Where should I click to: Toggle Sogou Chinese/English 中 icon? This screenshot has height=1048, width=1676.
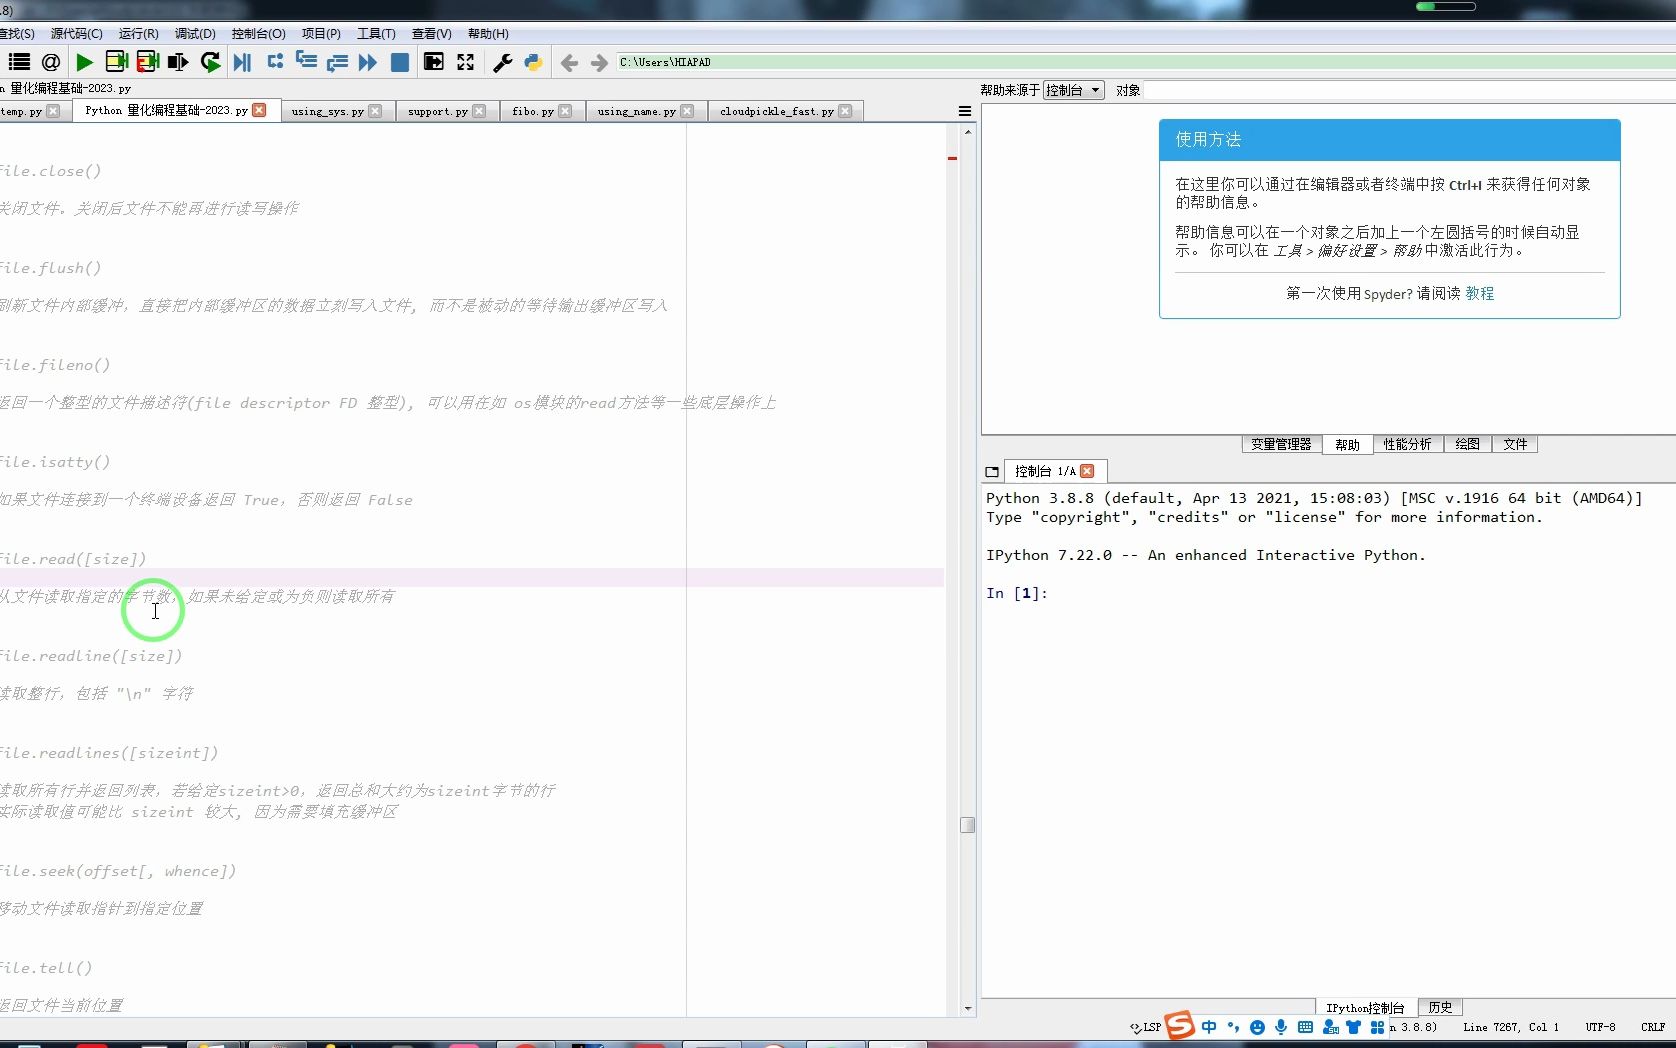click(x=1209, y=1027)
